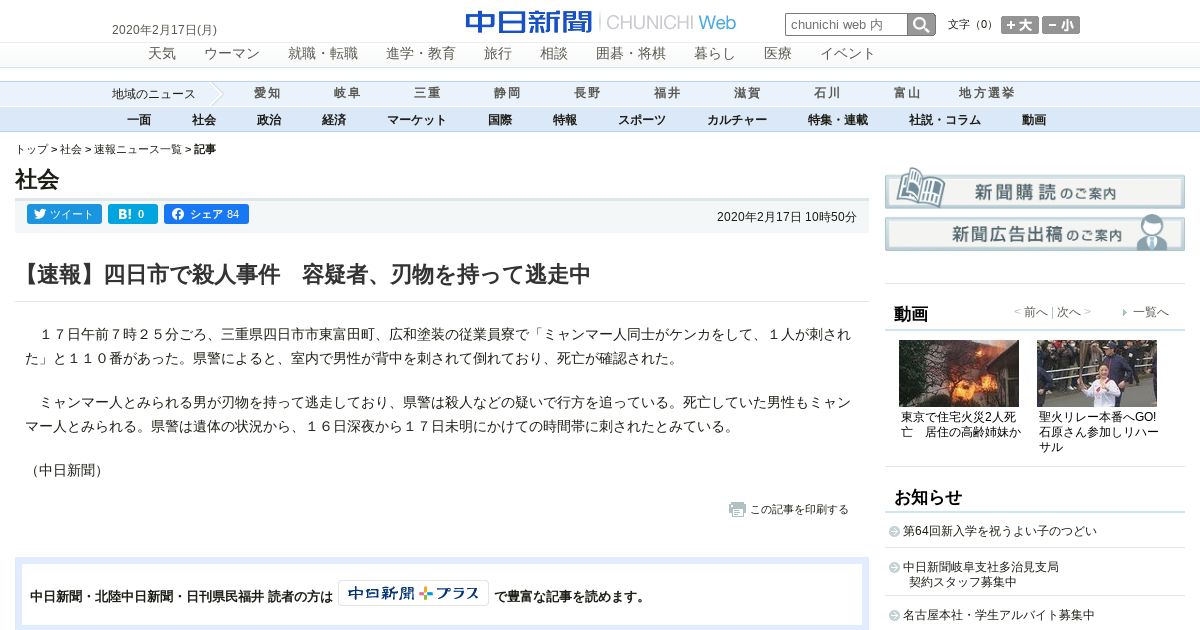
Task: Open the イベント menu item
Action: point(848,54)
